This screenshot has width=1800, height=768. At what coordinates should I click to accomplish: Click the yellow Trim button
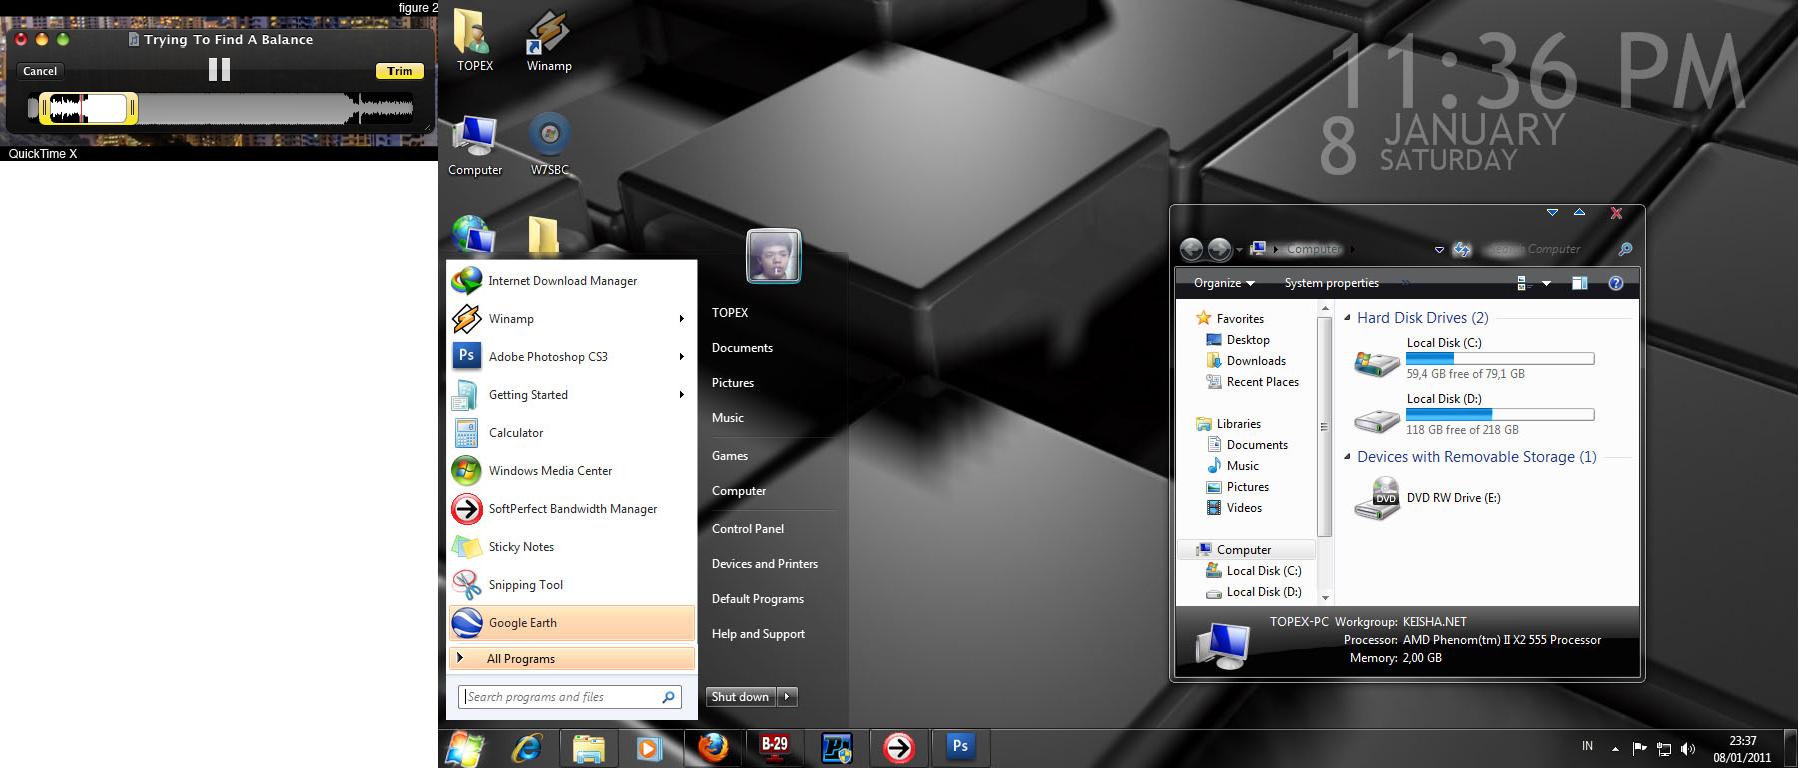click(399, 71)
